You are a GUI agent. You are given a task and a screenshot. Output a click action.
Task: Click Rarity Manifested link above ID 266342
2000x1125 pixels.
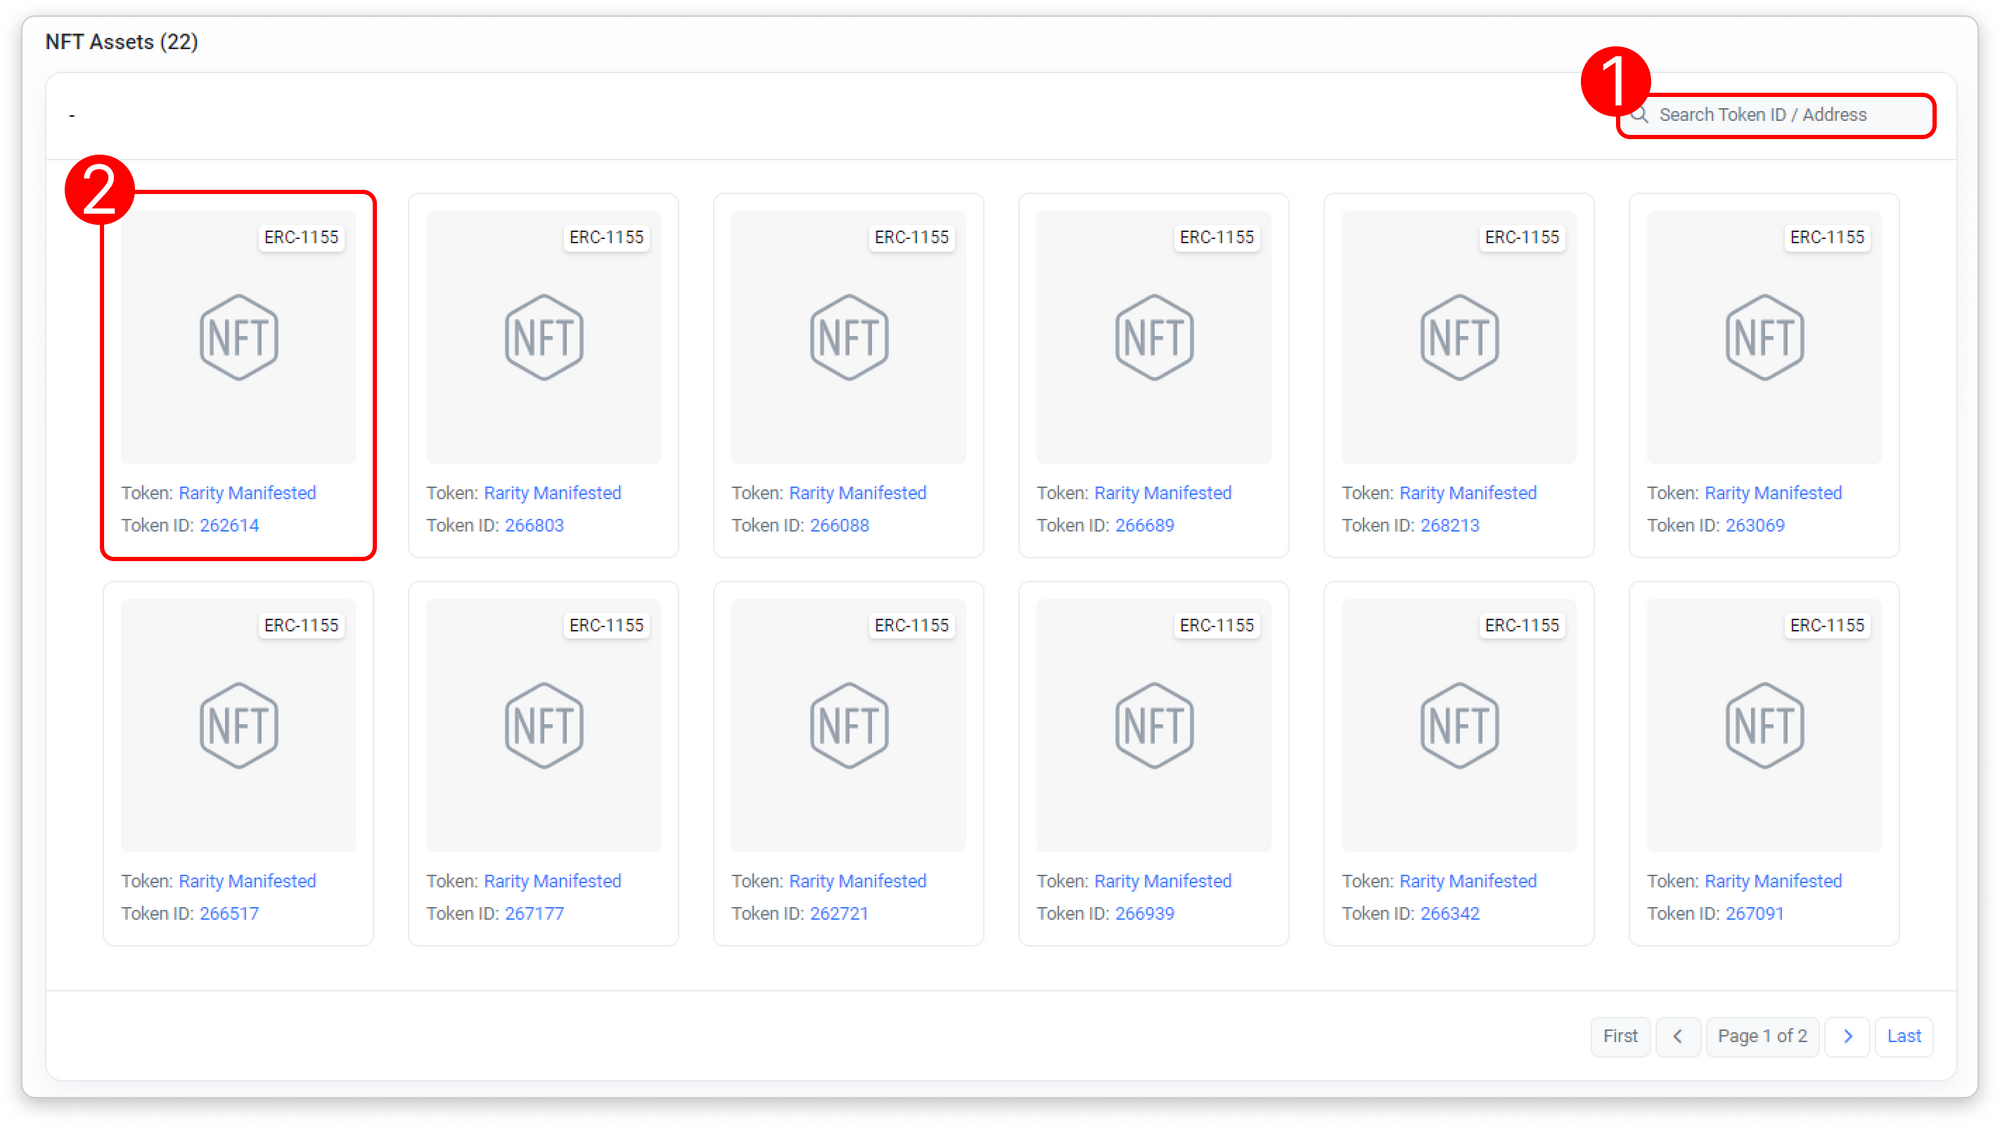tap(1467, 881)
